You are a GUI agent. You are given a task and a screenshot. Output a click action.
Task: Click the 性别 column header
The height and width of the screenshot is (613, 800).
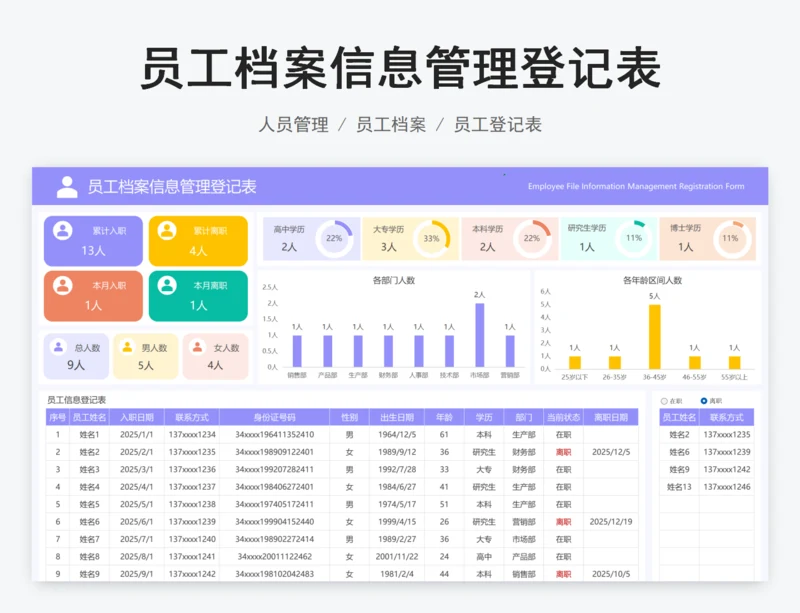pos(349,418)
